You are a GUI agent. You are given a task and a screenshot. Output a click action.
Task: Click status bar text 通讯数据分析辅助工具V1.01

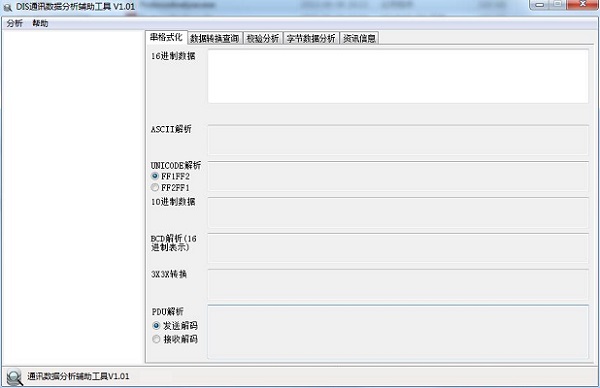78,377
